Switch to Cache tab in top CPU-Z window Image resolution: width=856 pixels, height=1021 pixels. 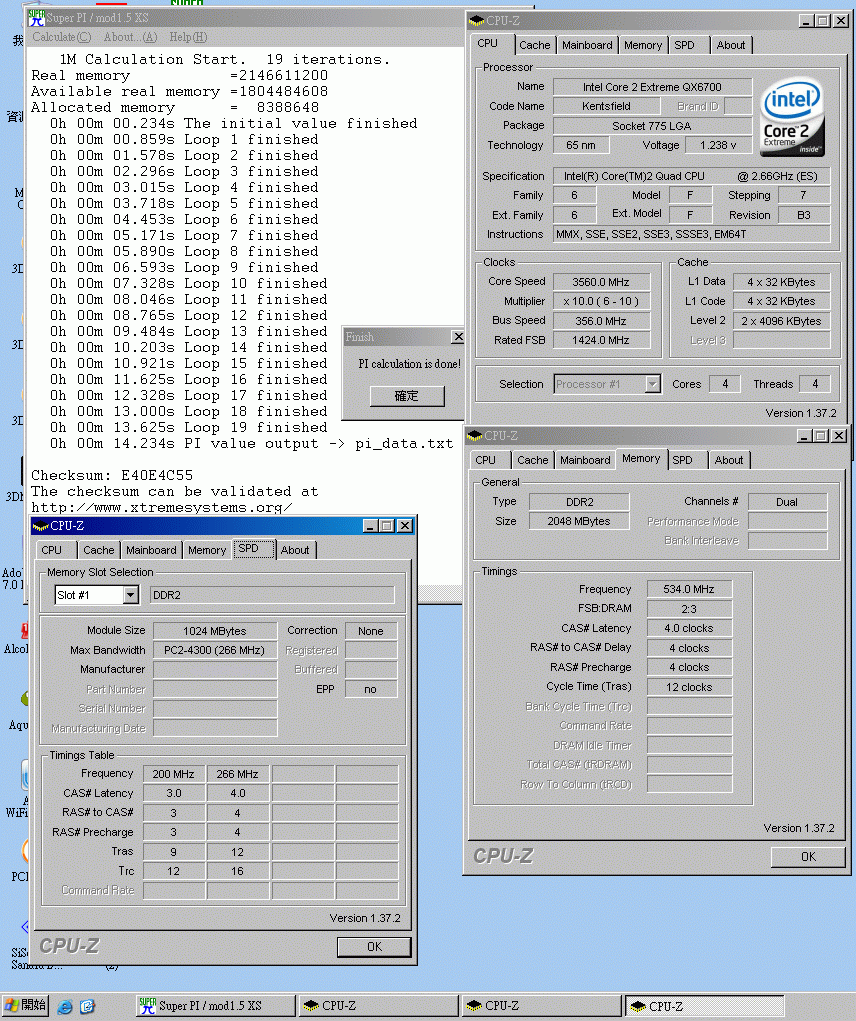tap(534, 45)
